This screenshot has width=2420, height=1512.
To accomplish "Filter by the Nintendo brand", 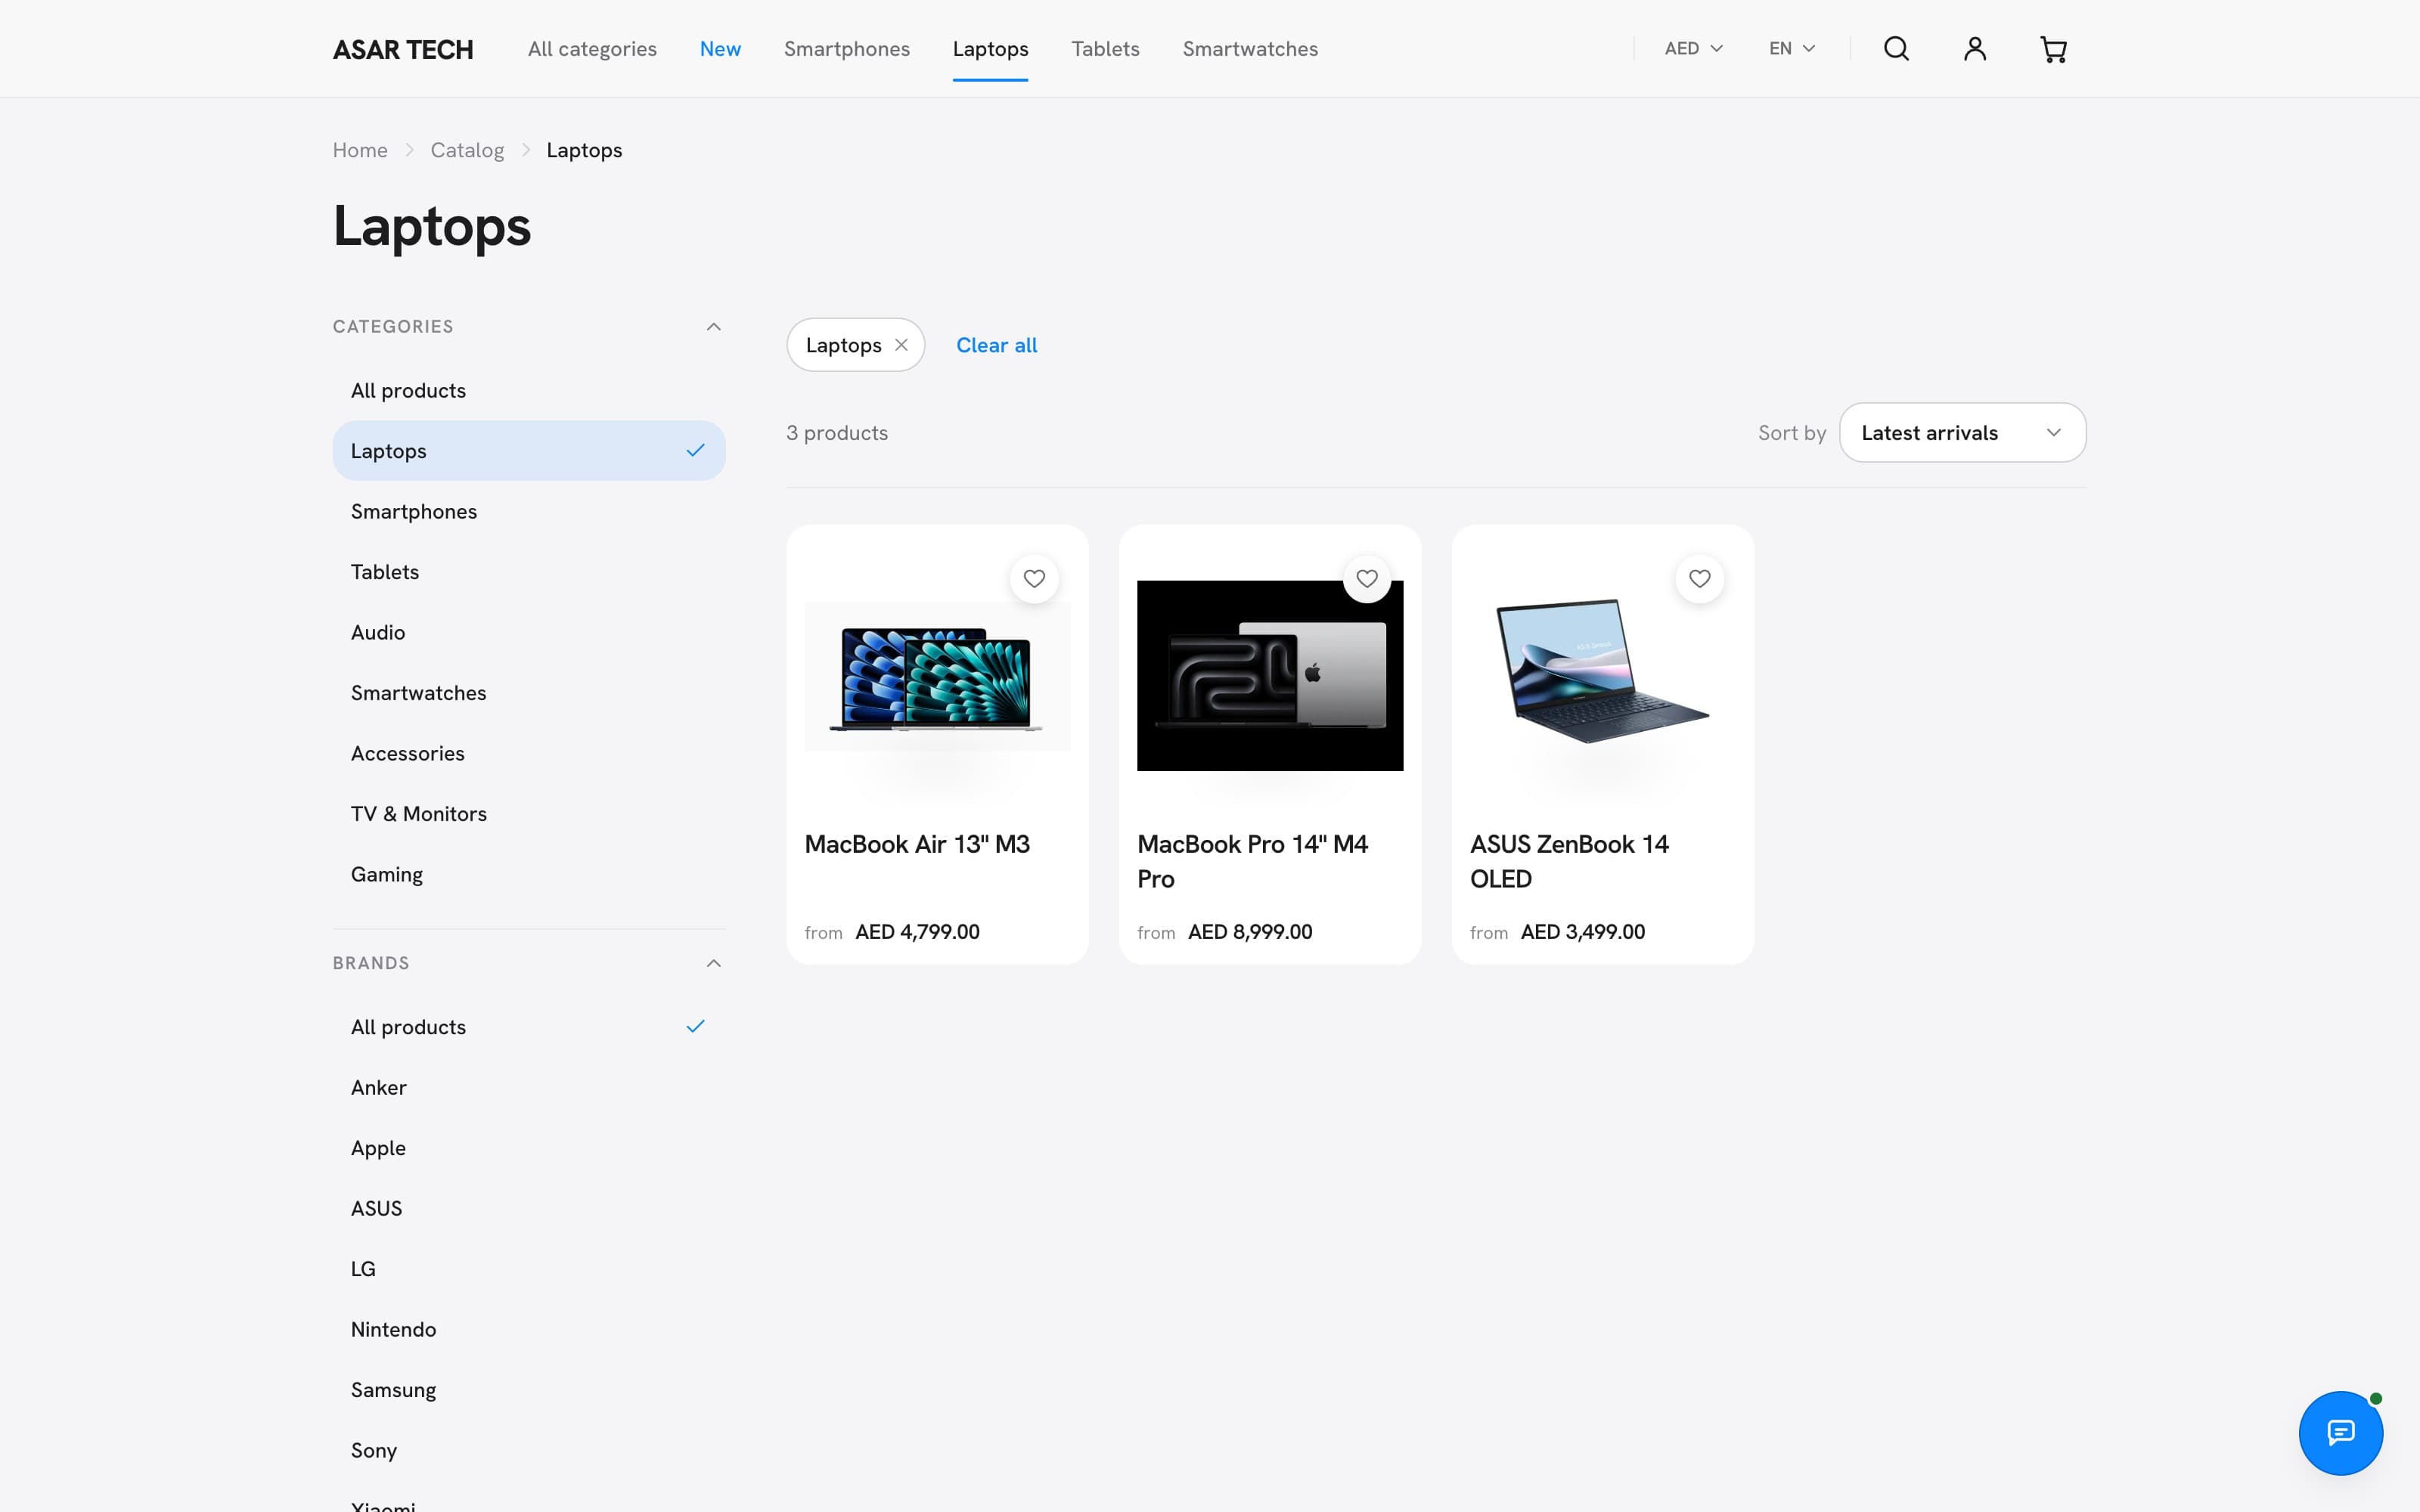I will point(529,1330).
